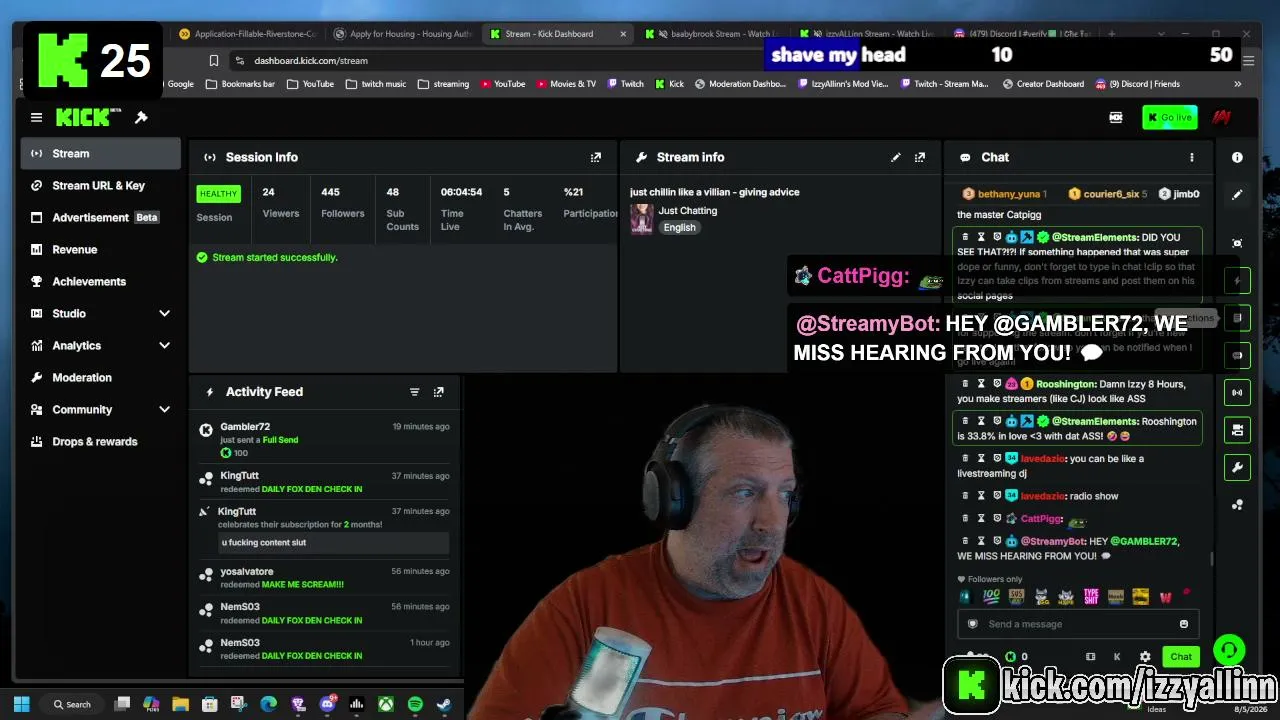
Task: Open the emoji picker in the message box
Action: (1184, 624)
